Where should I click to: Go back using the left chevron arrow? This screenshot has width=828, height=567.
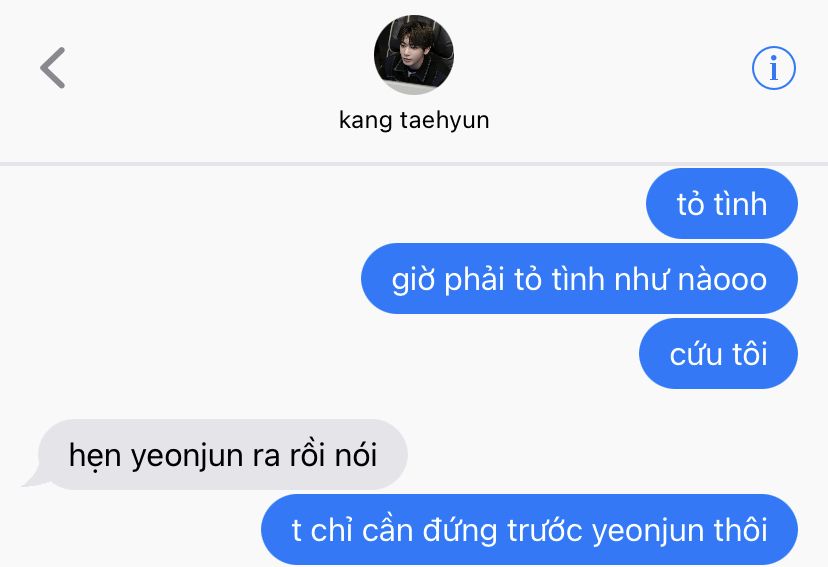point(53,68)
